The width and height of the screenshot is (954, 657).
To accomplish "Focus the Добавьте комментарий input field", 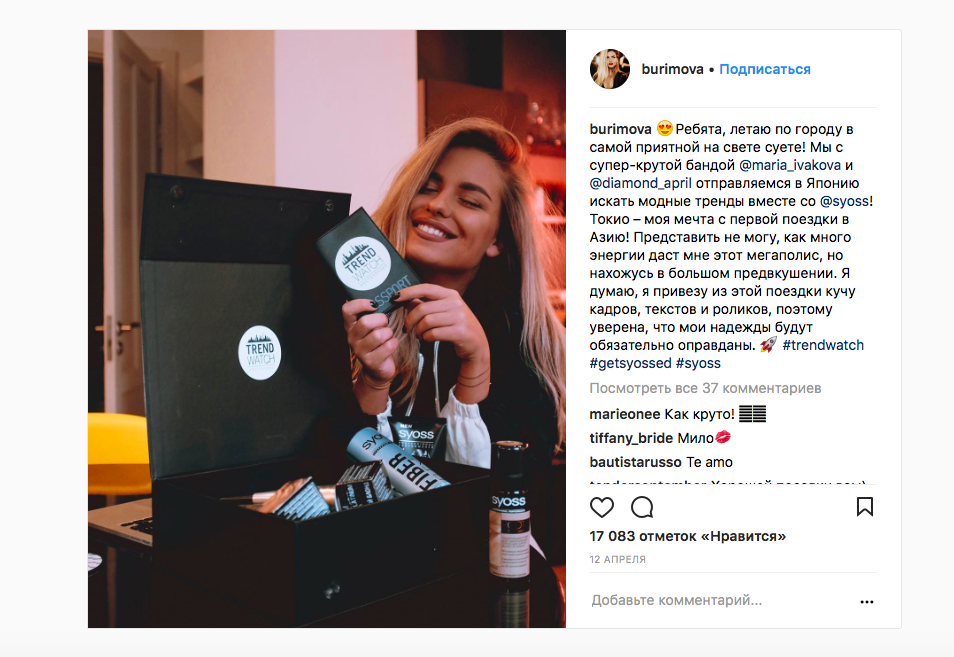I will (721, 601).
